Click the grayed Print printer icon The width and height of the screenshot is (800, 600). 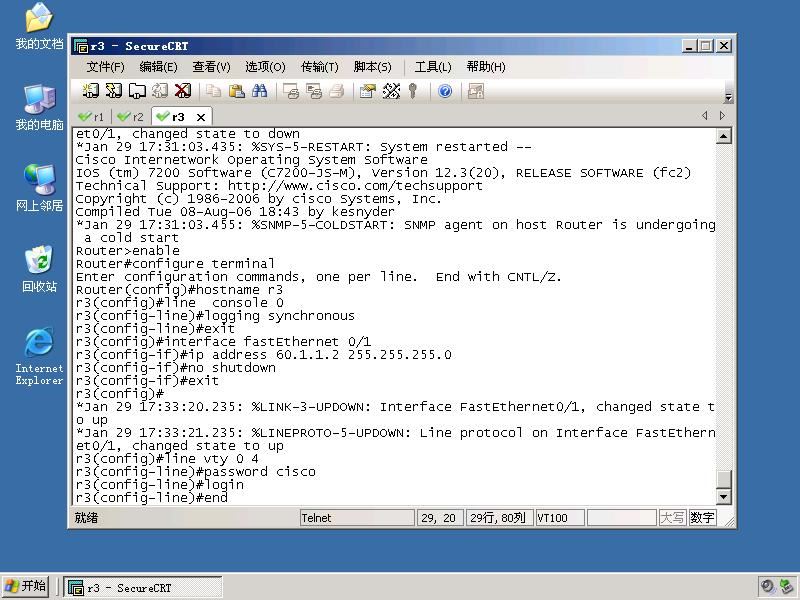point(337,91)
